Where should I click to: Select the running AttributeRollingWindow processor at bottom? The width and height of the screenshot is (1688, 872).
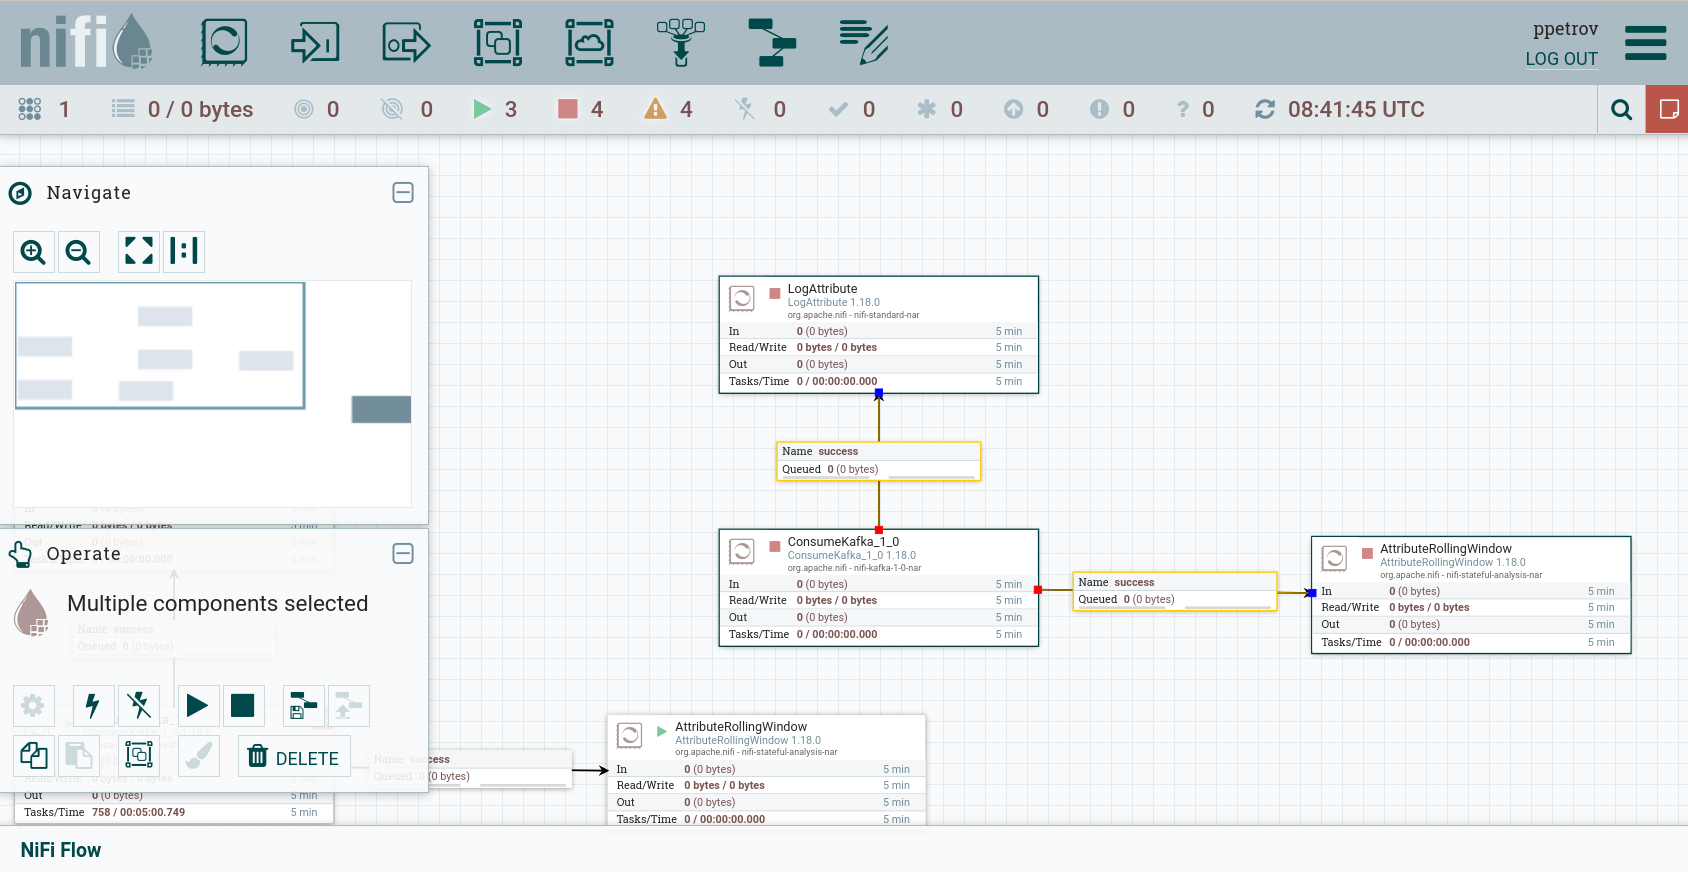click(x=766, y=770)
